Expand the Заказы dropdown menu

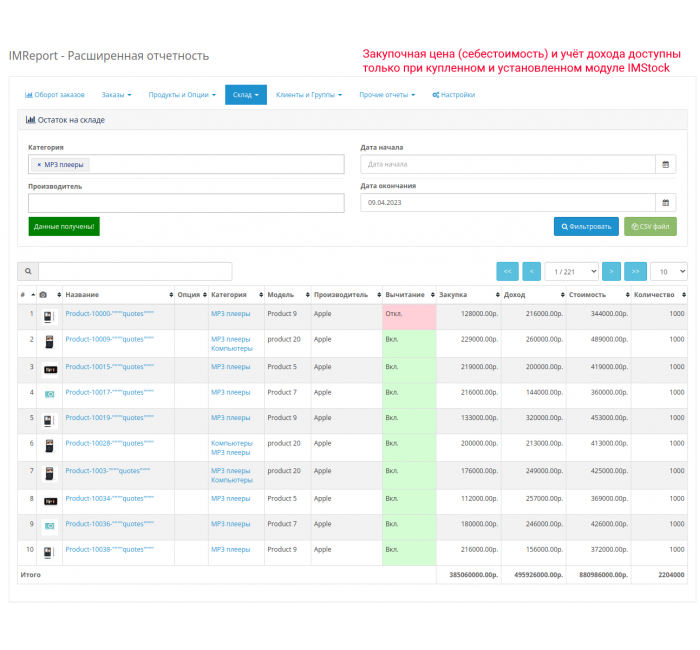pyautogui.click(x=116, y=95)
